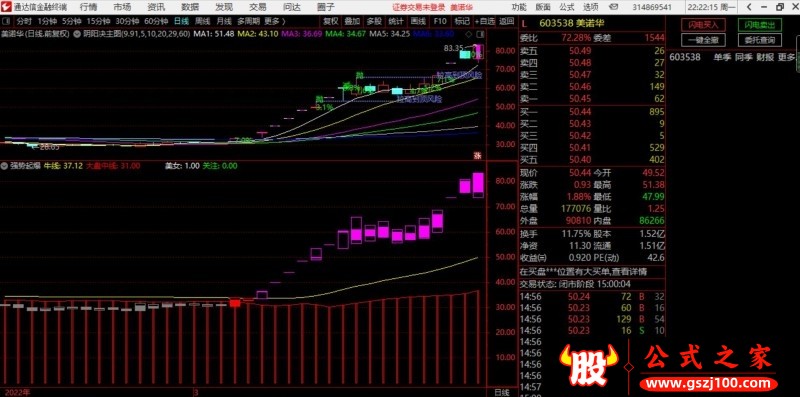The height and width of the screenshot is (397, 800).
Task: Open the 问达 menu
Action: (x=292, y=7)
